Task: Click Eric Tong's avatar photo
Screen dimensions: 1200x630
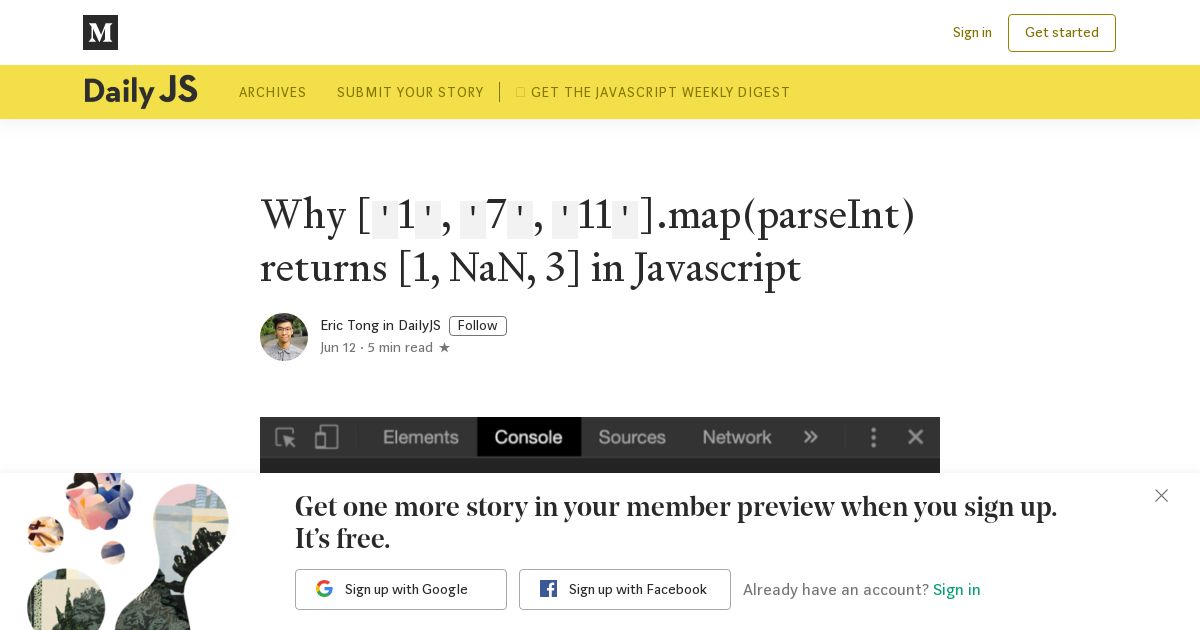Action: point(284,337)
